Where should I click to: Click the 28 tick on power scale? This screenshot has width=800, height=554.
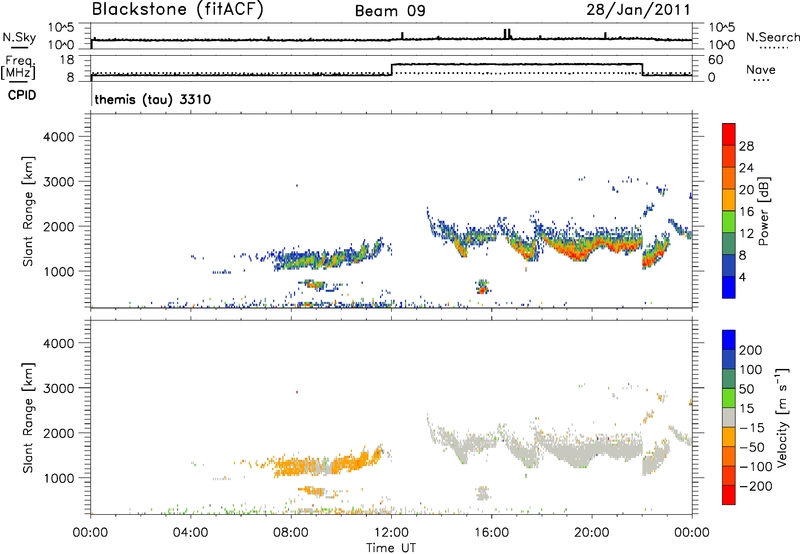[x=746, y=146]
